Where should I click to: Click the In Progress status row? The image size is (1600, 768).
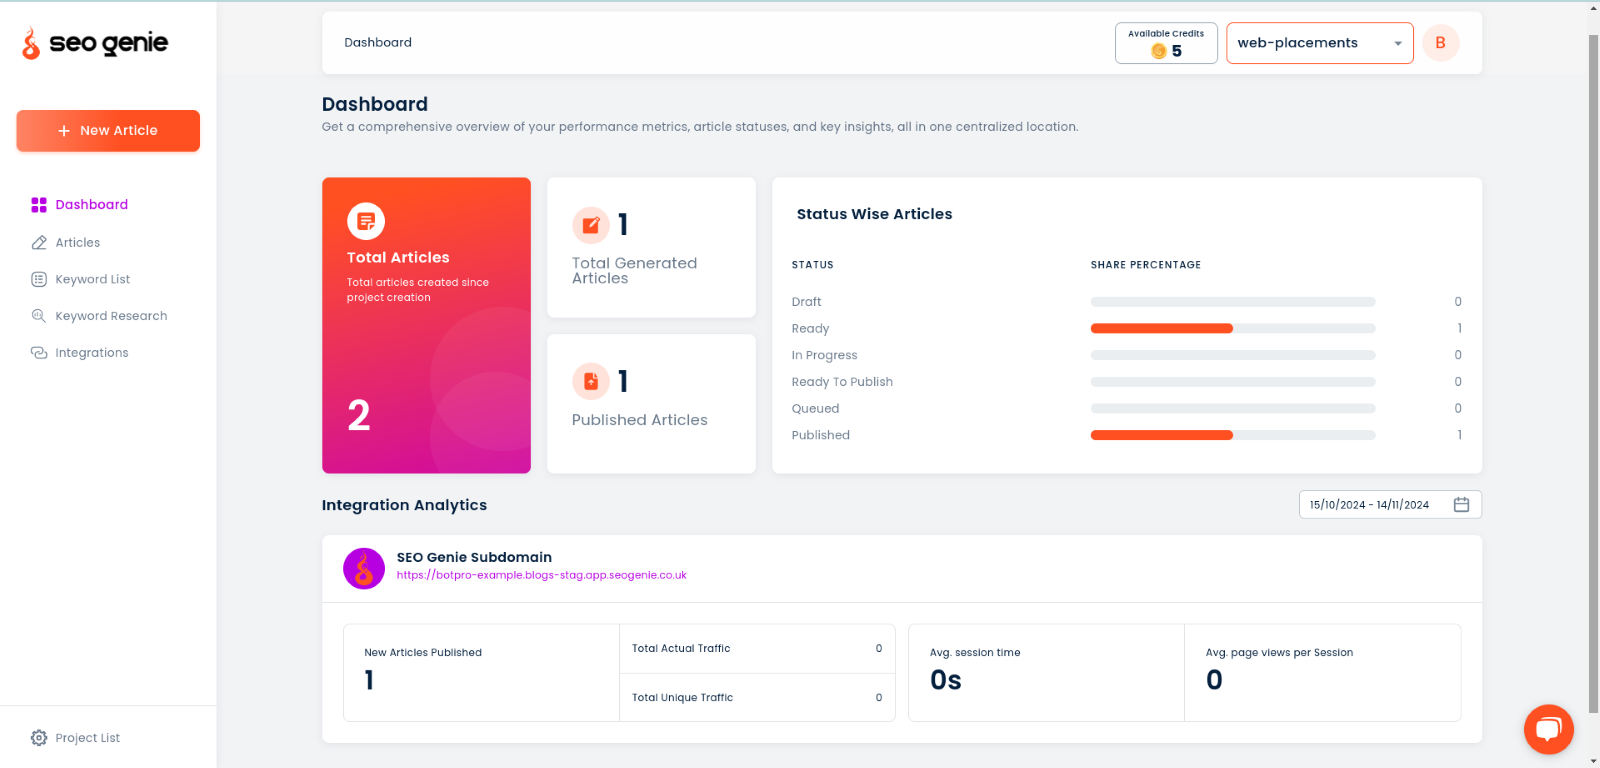(1127, 355)
